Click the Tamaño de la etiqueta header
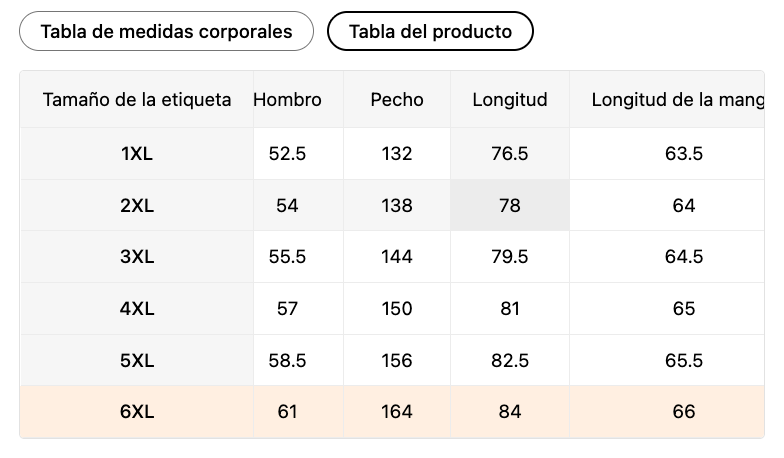 click(137, 99)
